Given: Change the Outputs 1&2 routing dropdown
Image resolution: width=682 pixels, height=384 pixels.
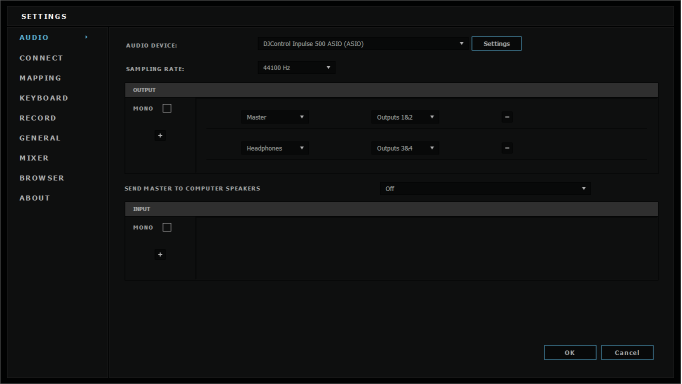Looking at the screenshot, I should tap(405, 117).
